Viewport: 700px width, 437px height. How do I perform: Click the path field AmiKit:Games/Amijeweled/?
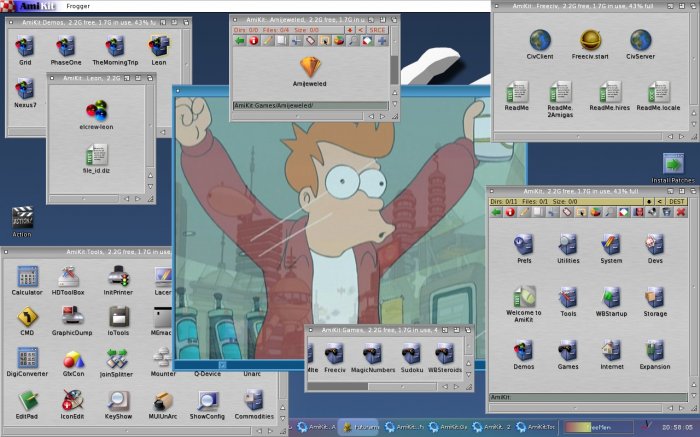(311, 106)
